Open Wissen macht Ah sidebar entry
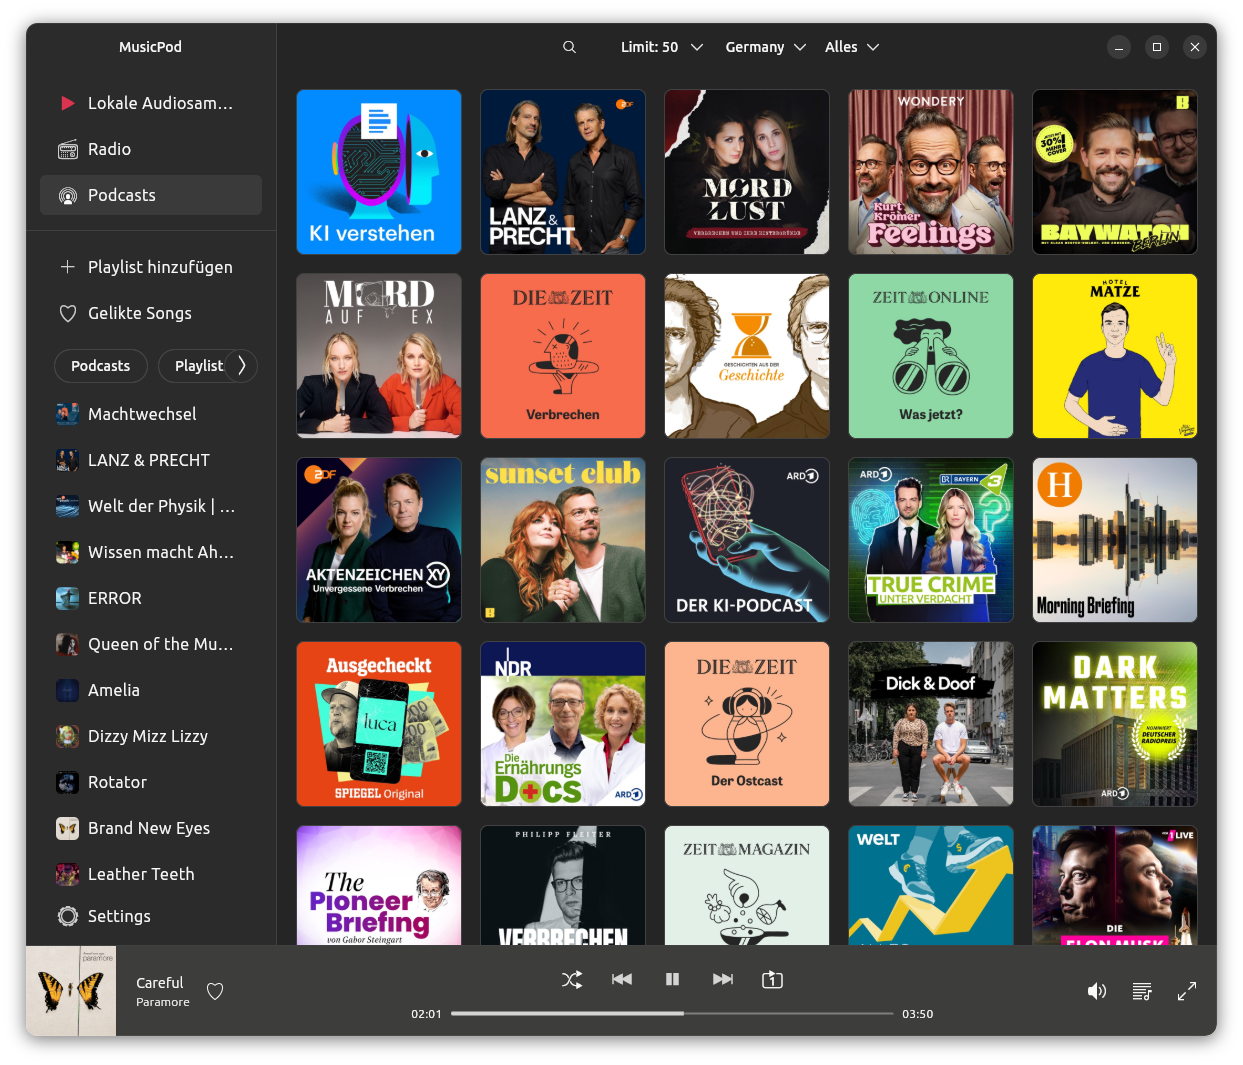This screenshot has width=1243, height=1065. (x=151, y=552)
